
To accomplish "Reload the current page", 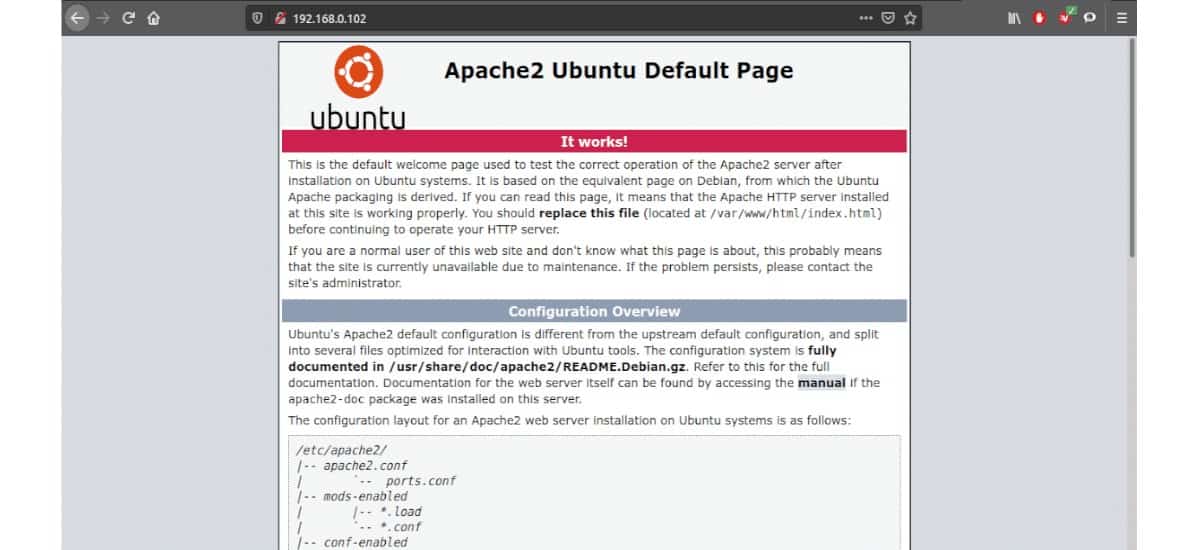I will coord(129,17).
